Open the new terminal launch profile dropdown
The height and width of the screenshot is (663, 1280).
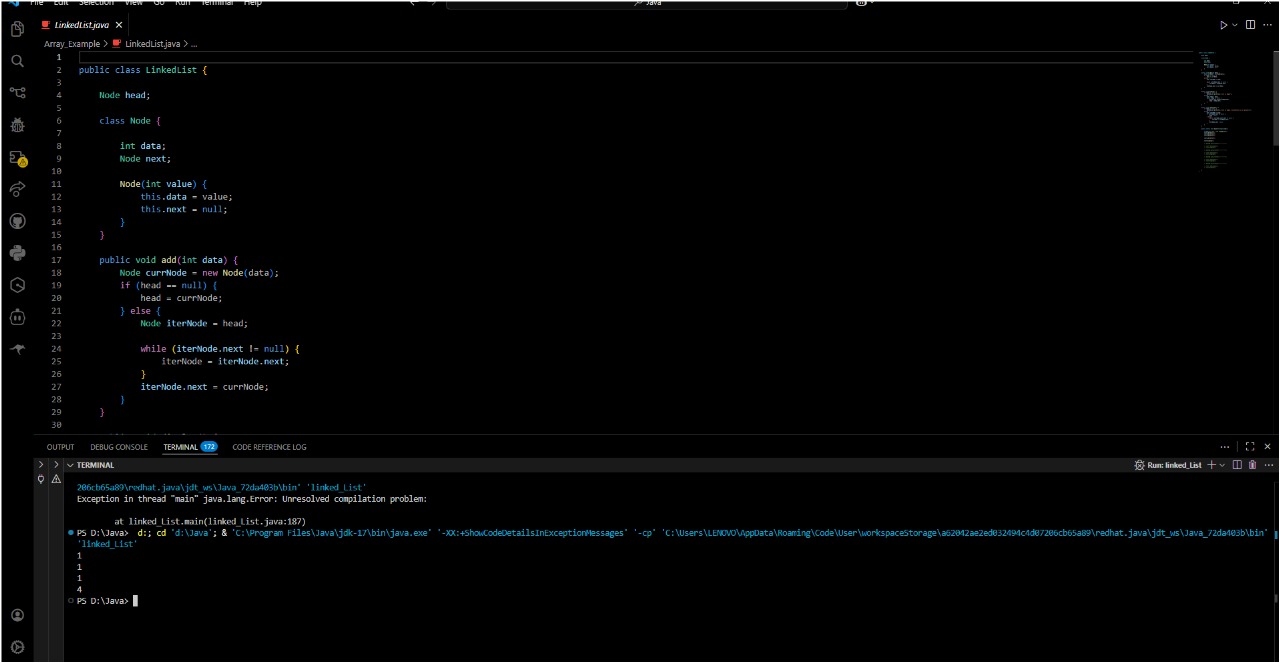click(x=1223, y=465)
